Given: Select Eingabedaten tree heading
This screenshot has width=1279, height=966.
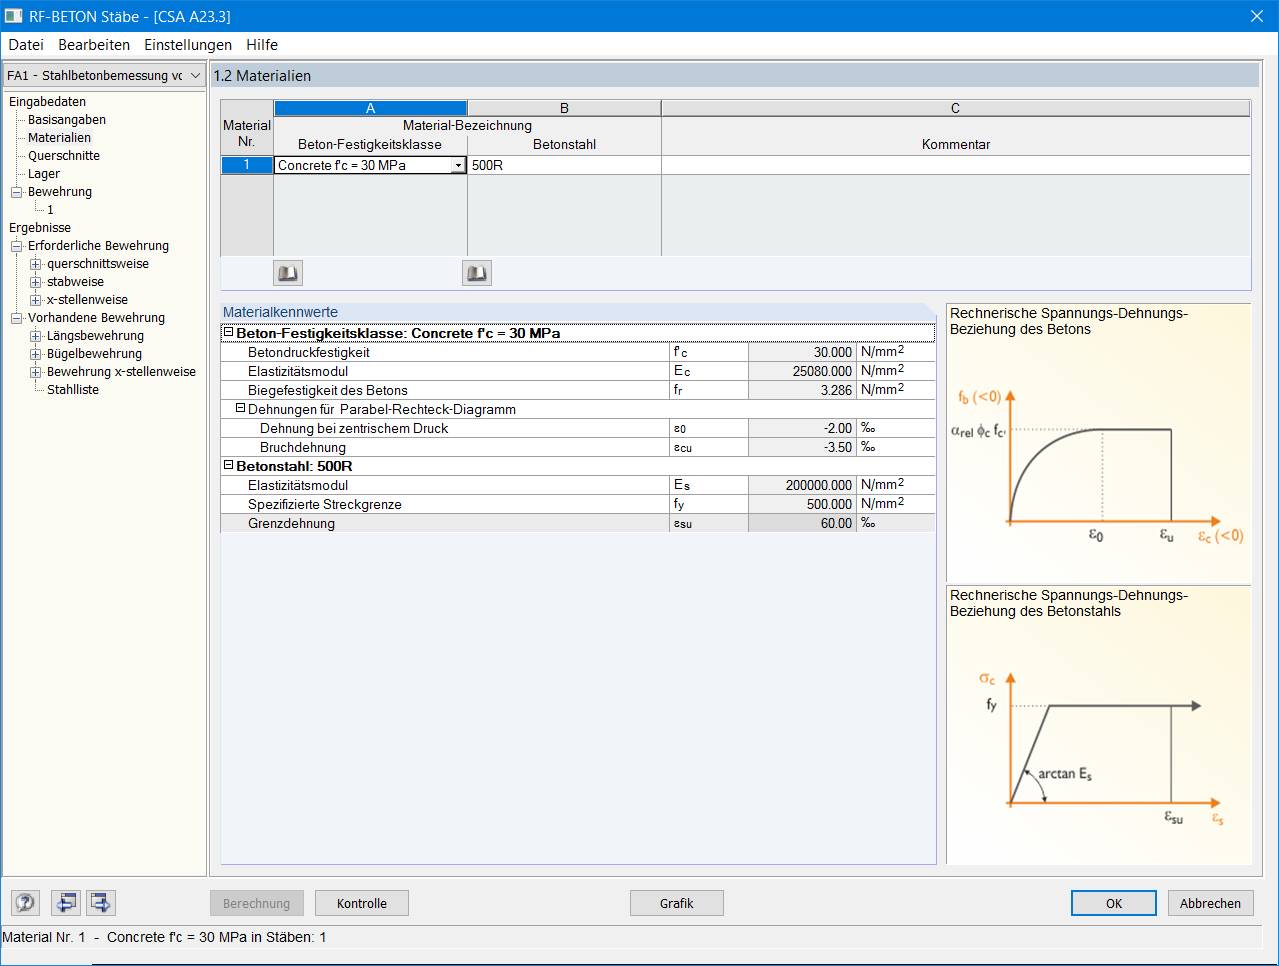Looking at the screenshot, I should (47, 102).
